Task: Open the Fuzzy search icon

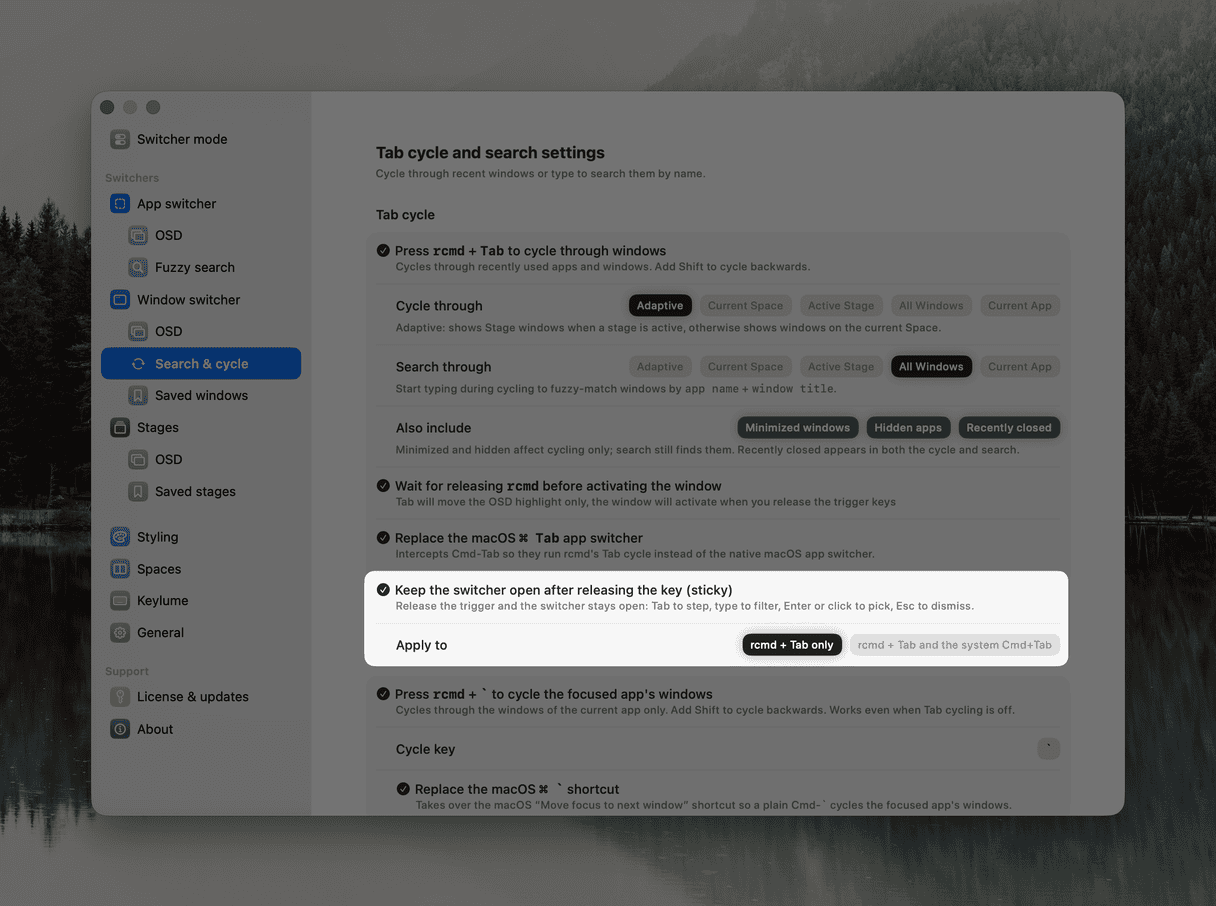Action: coord(138,268)
